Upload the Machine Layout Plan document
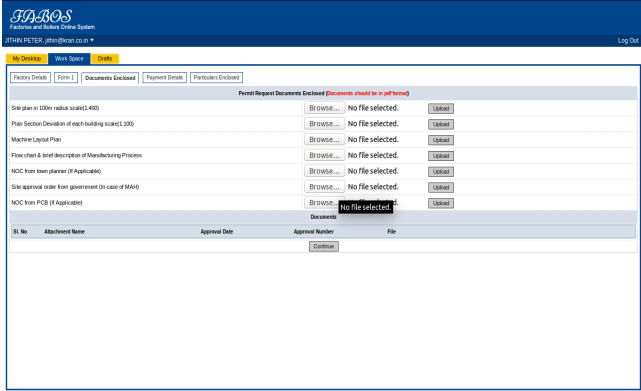641x391 pixels. click(441, 140)
